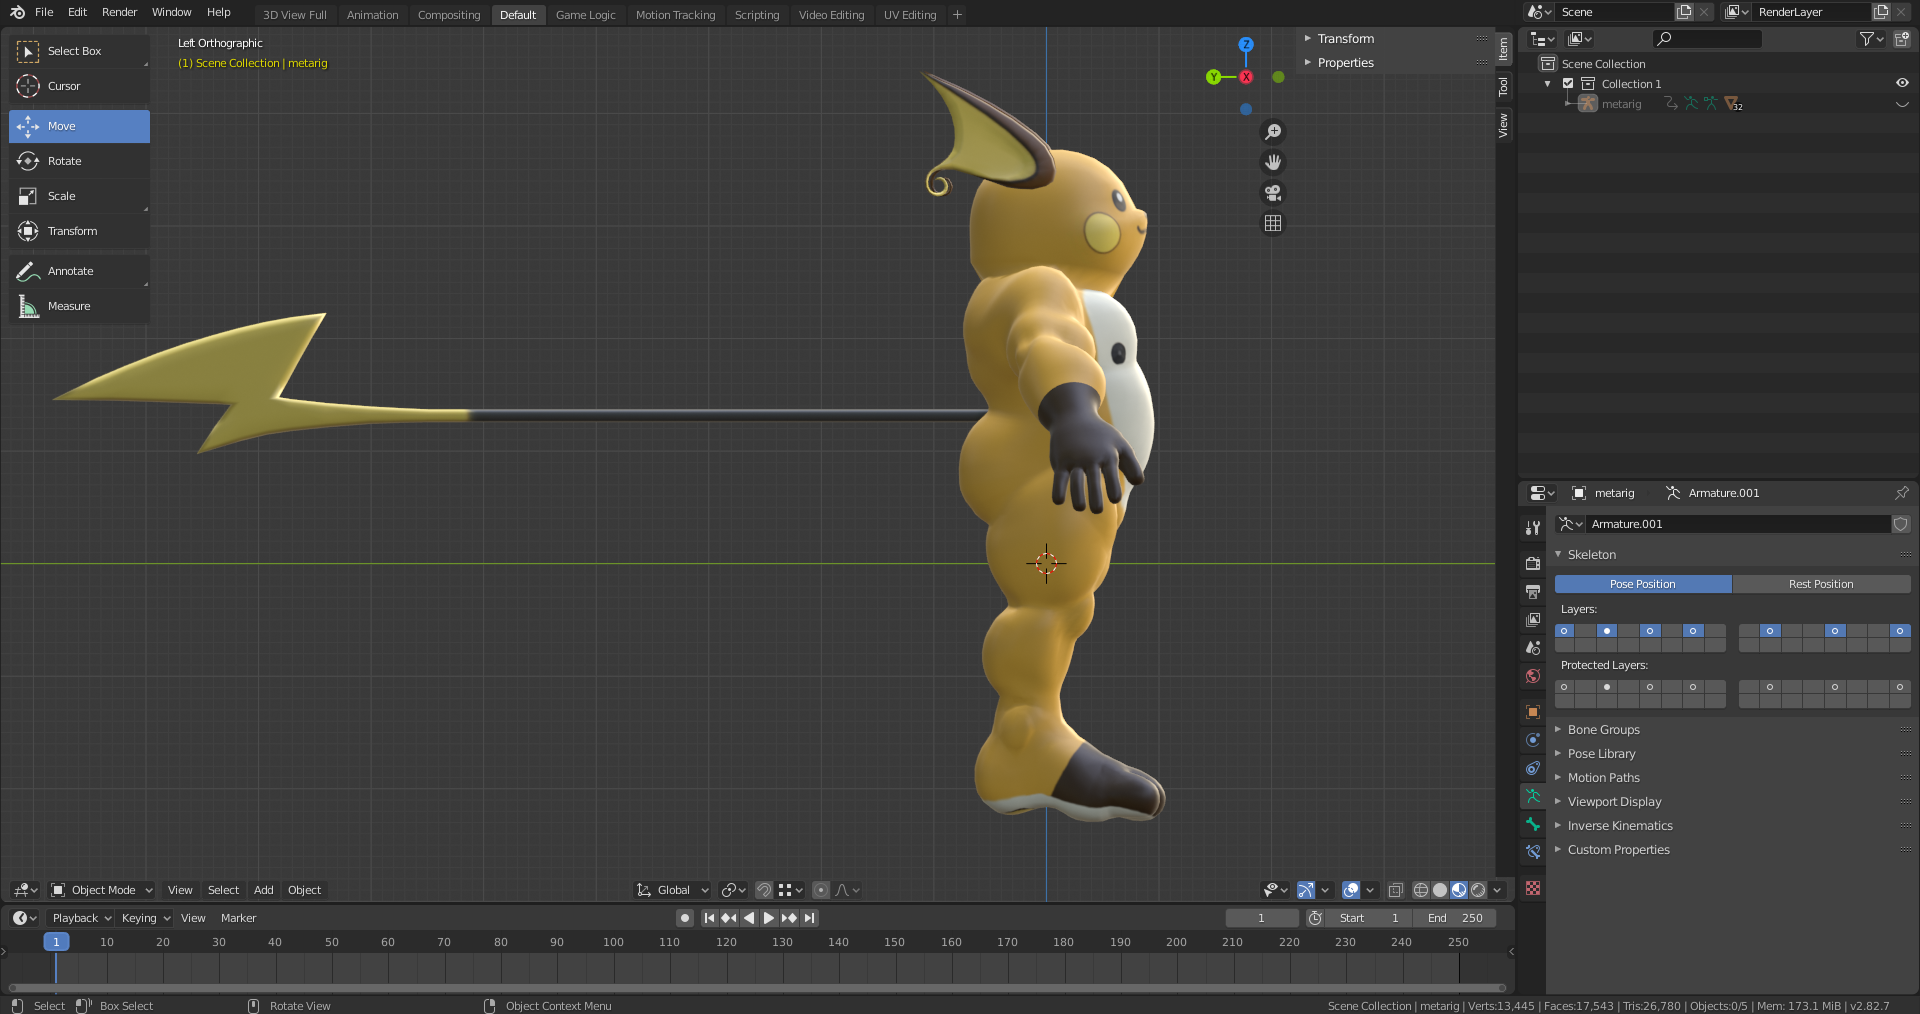
Task: Click outliner search field
Action: (x=1707, y=39)
